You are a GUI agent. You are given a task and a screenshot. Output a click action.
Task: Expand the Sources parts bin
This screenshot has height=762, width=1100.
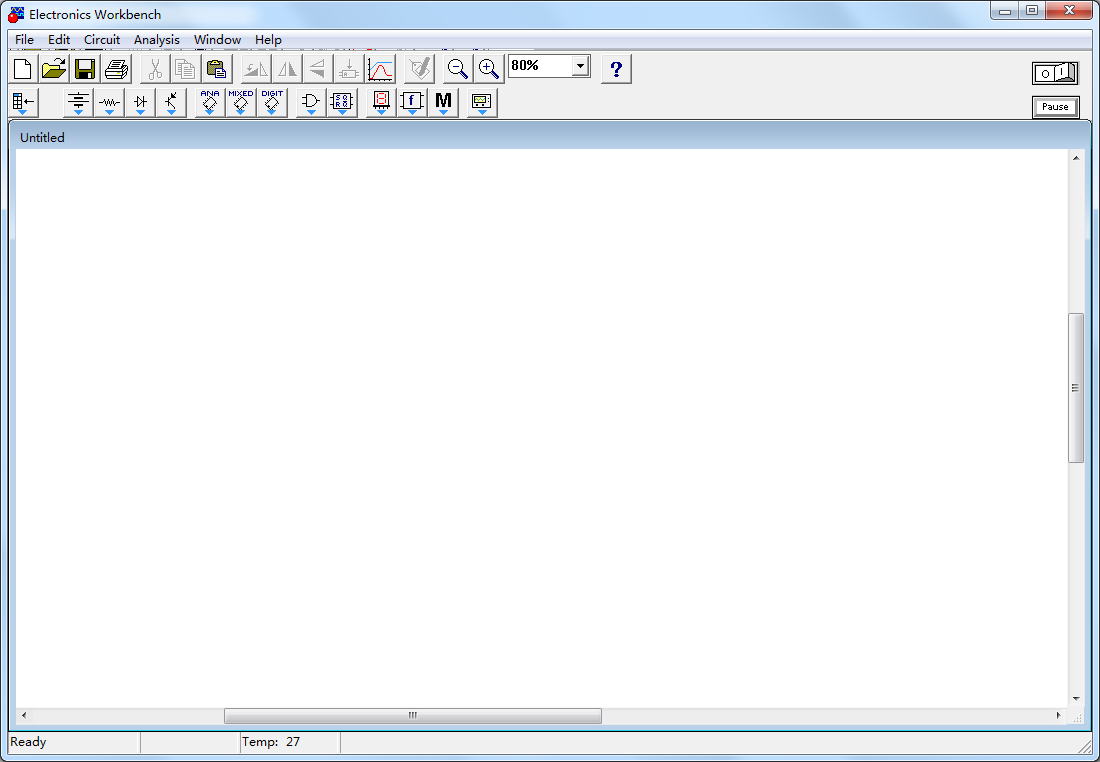78,102
